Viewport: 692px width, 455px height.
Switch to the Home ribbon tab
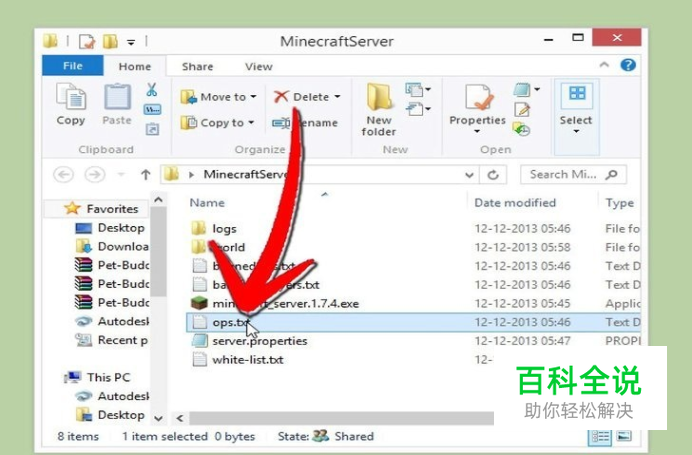tap(135, 66)
